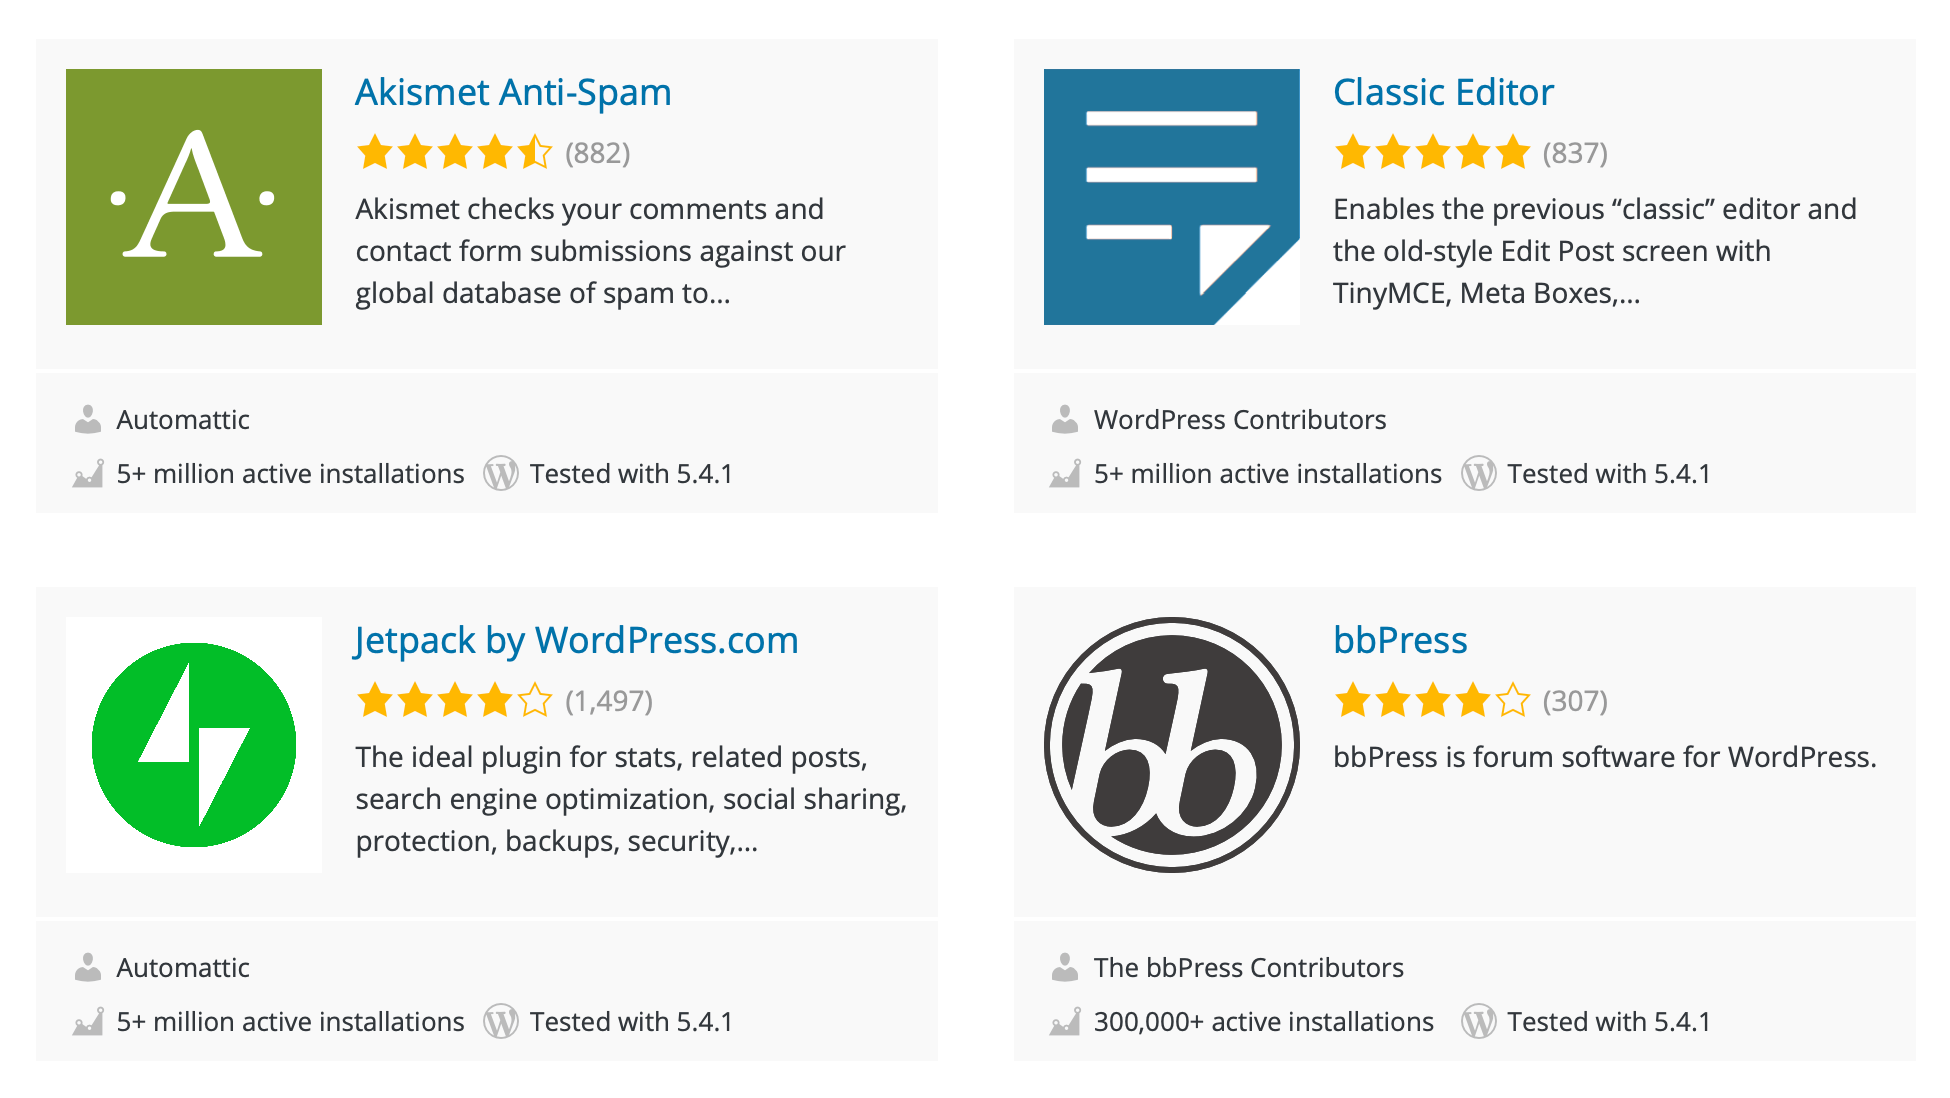
Task: Click the WordPress logo beside Tested with 5.4.1 for Akismet
Action: pos(500,473)
